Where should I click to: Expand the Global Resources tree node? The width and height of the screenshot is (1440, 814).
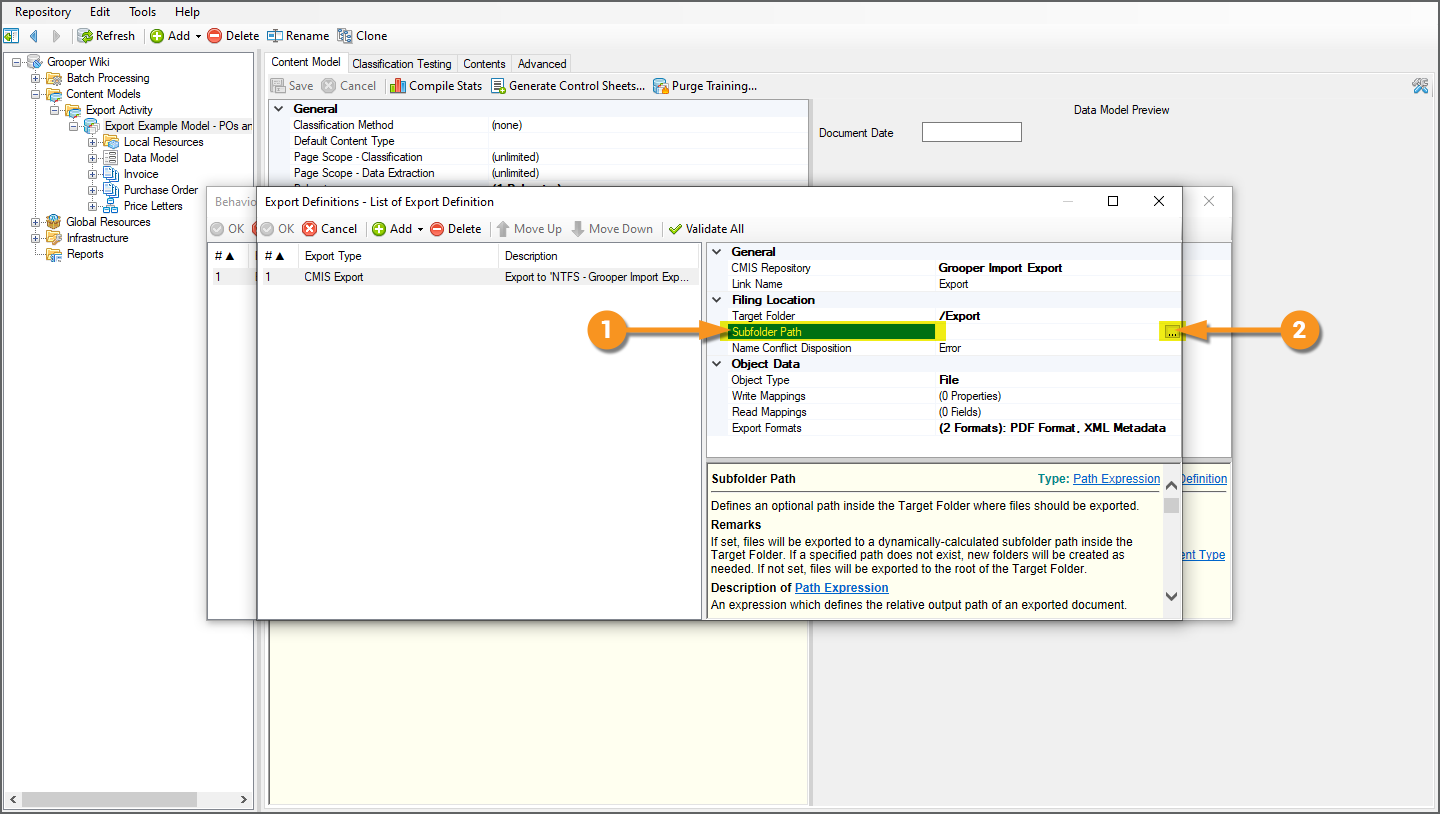coord(36,222)
